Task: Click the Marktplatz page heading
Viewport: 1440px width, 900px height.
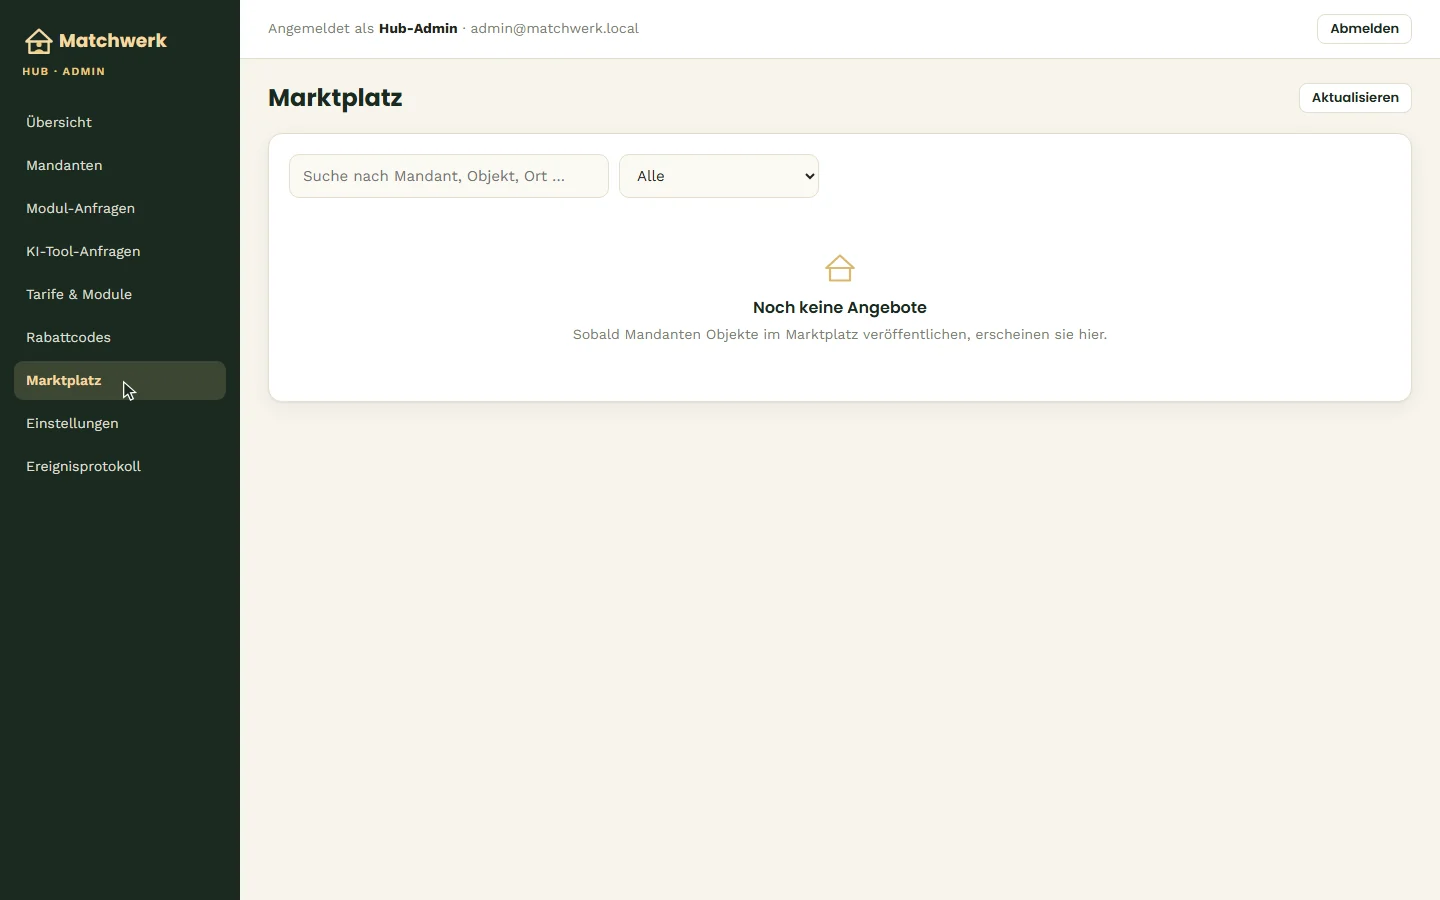Action: [x=335, y=98]
